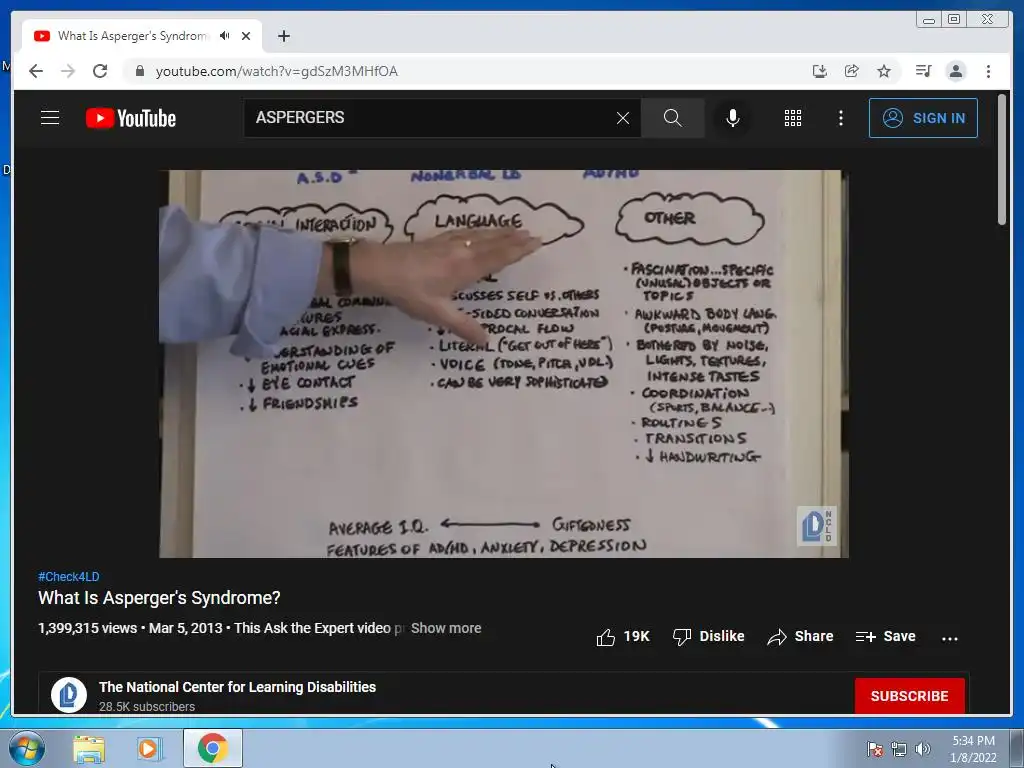Focus the YouTube search input field

click(x=431, y=118)
